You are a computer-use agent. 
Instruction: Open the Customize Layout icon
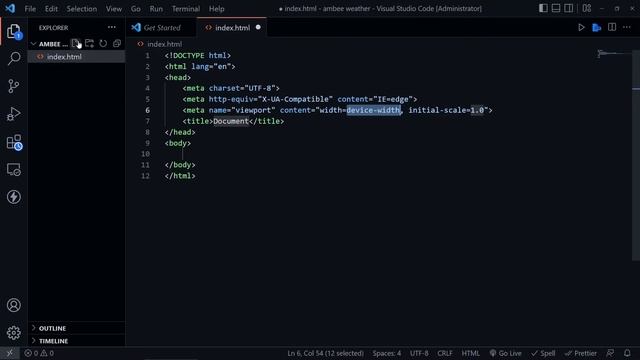click(587, 8)
